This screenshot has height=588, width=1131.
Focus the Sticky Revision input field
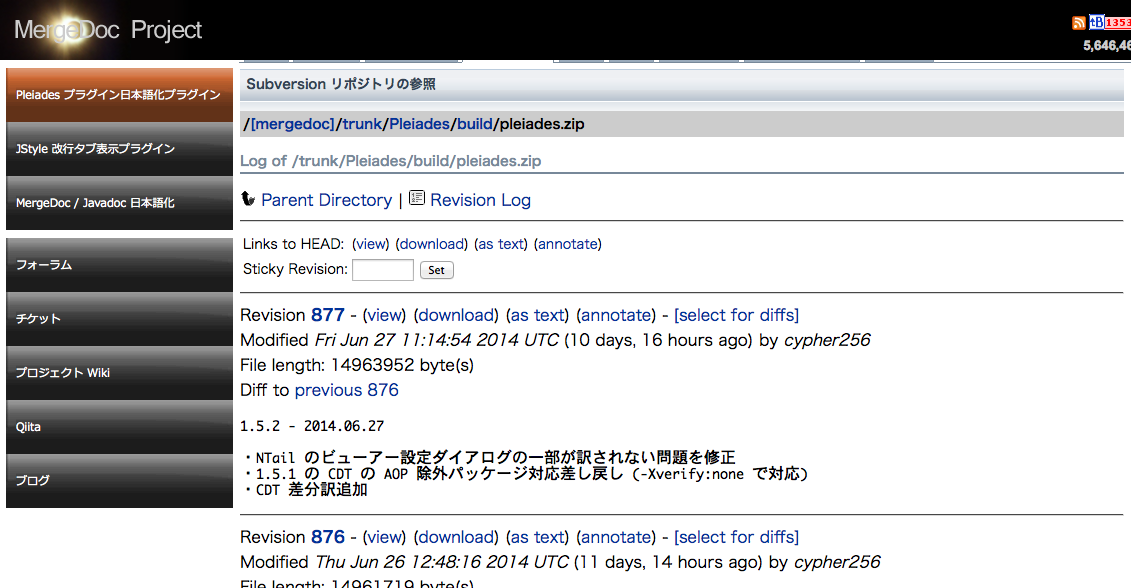382,270
